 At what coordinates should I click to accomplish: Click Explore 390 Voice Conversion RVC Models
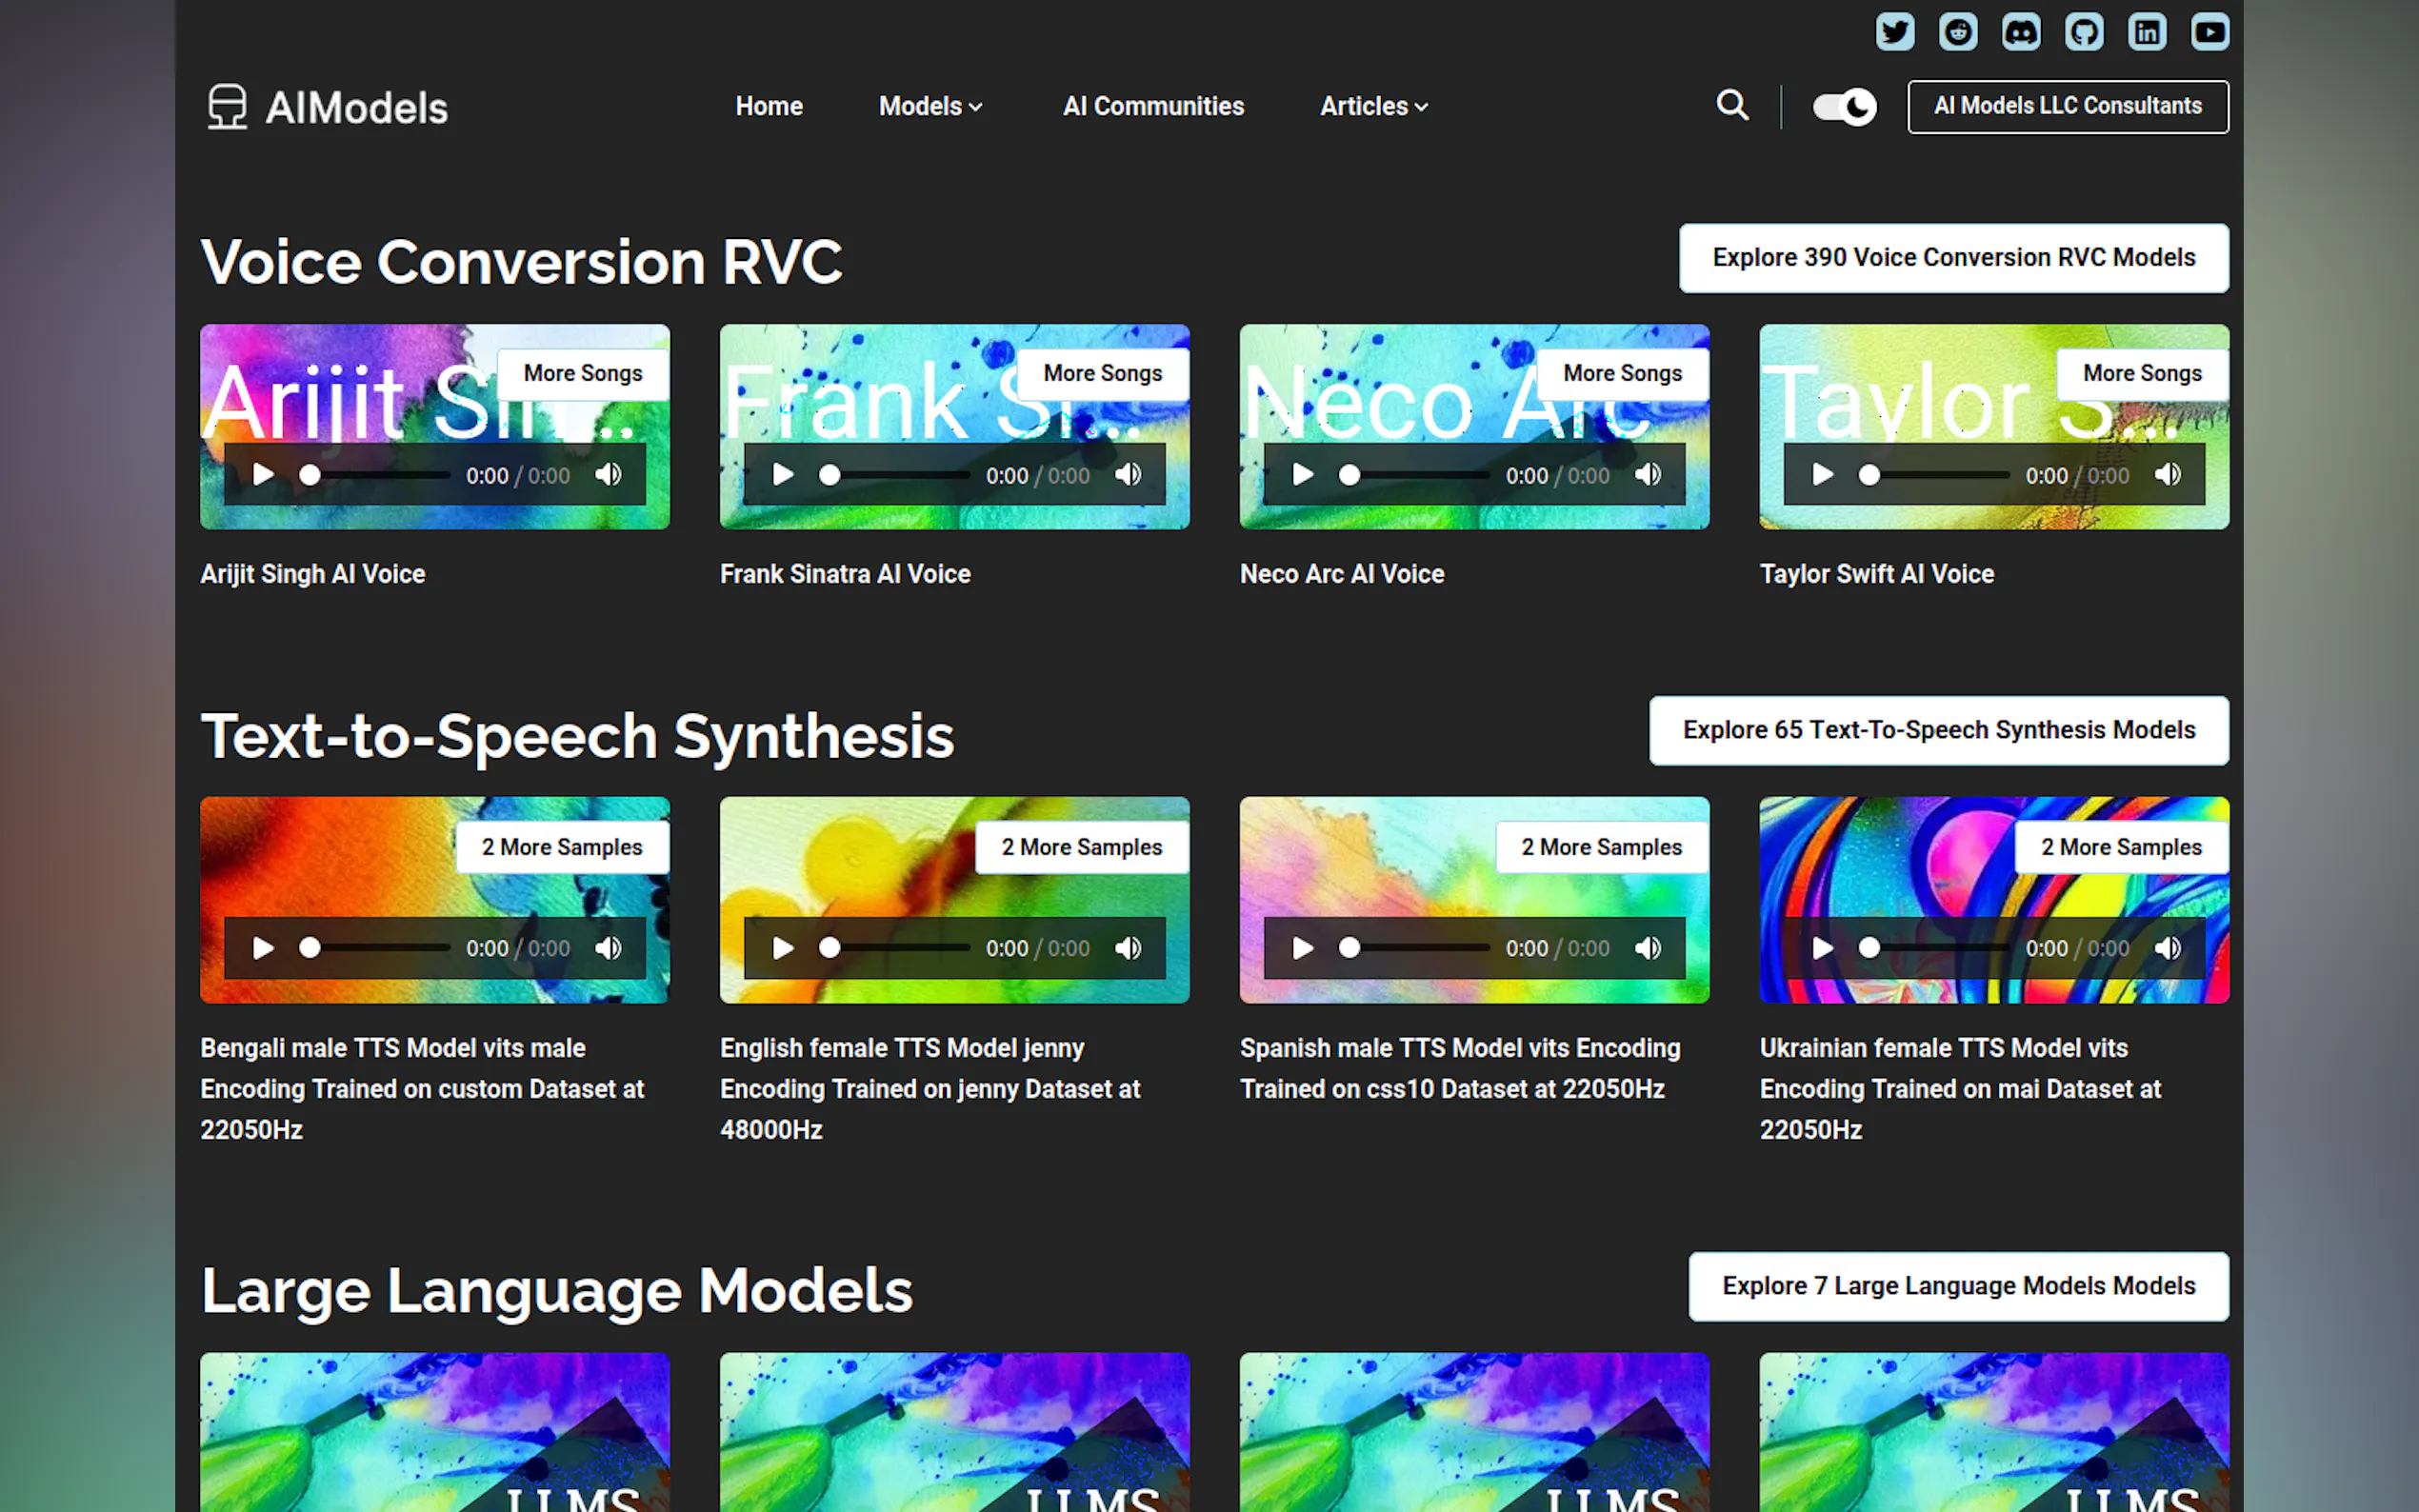[x=1952, y=258]
